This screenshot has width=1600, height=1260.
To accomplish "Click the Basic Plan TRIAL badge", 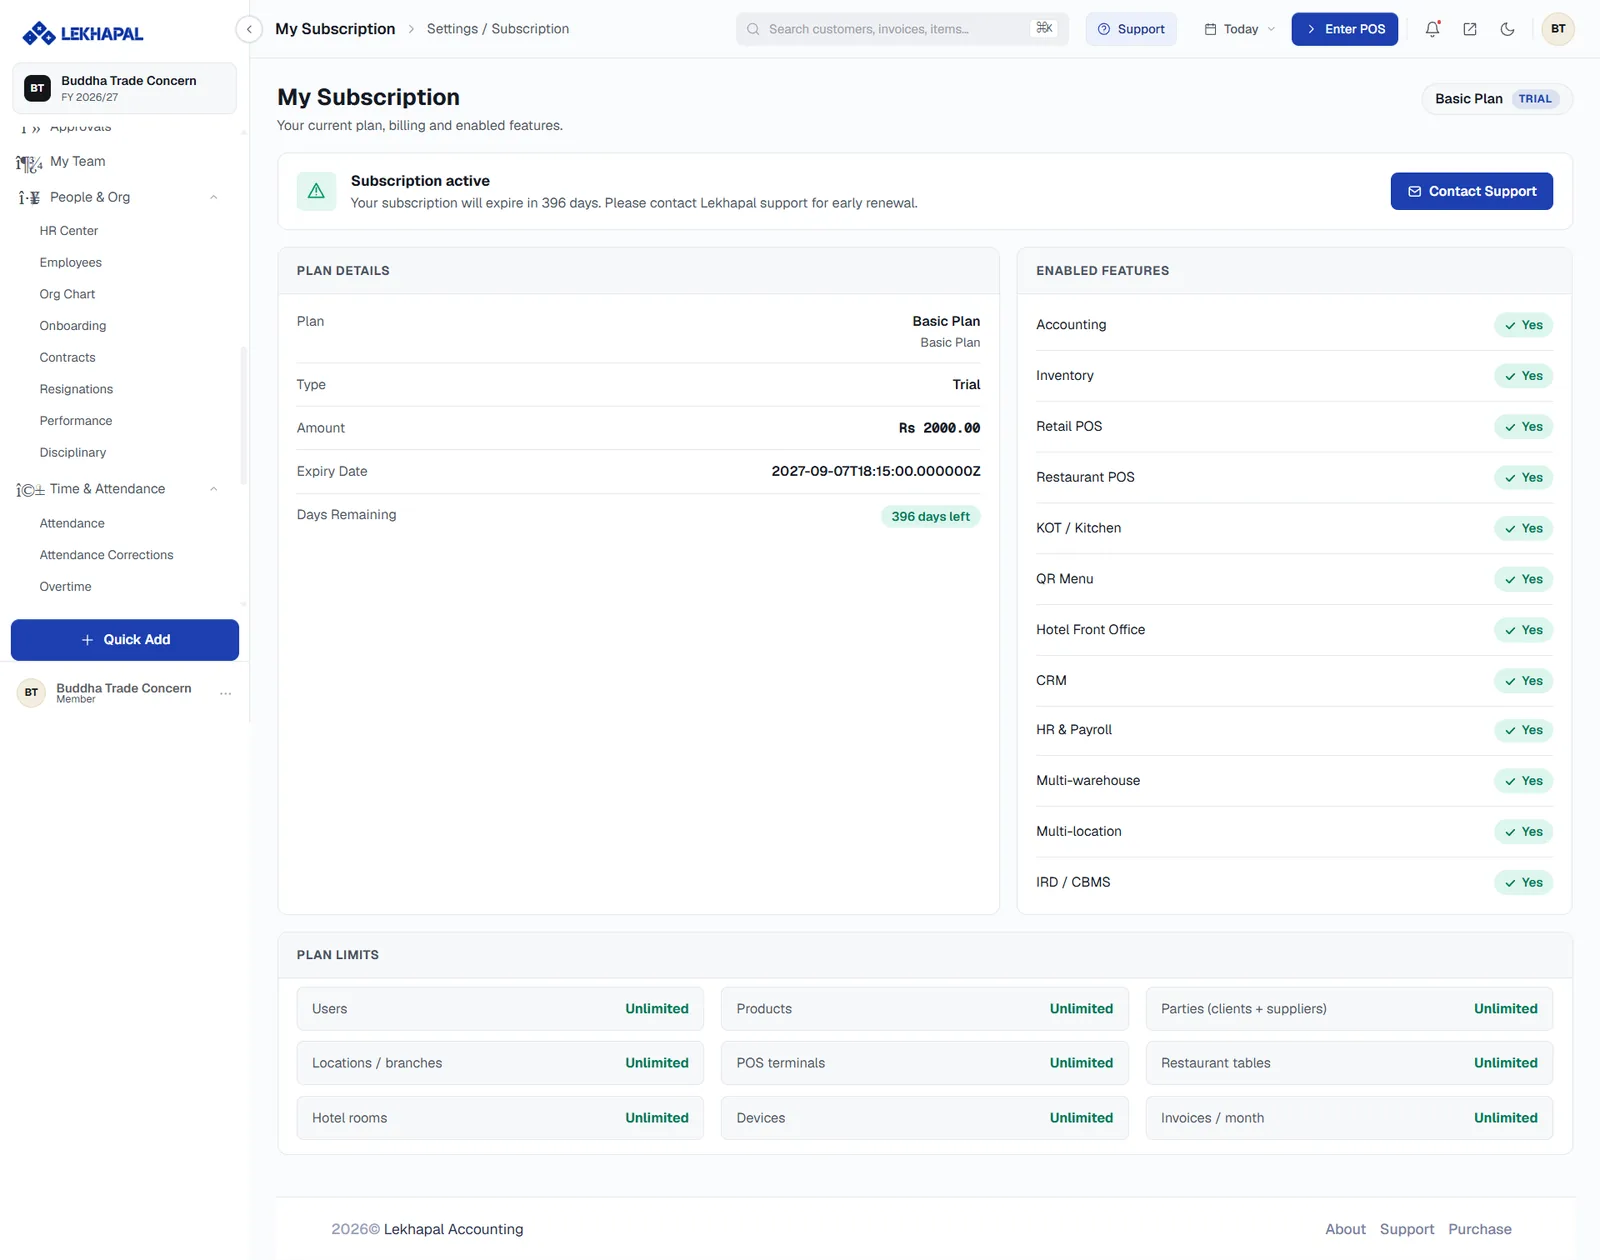I will 1497,99.
